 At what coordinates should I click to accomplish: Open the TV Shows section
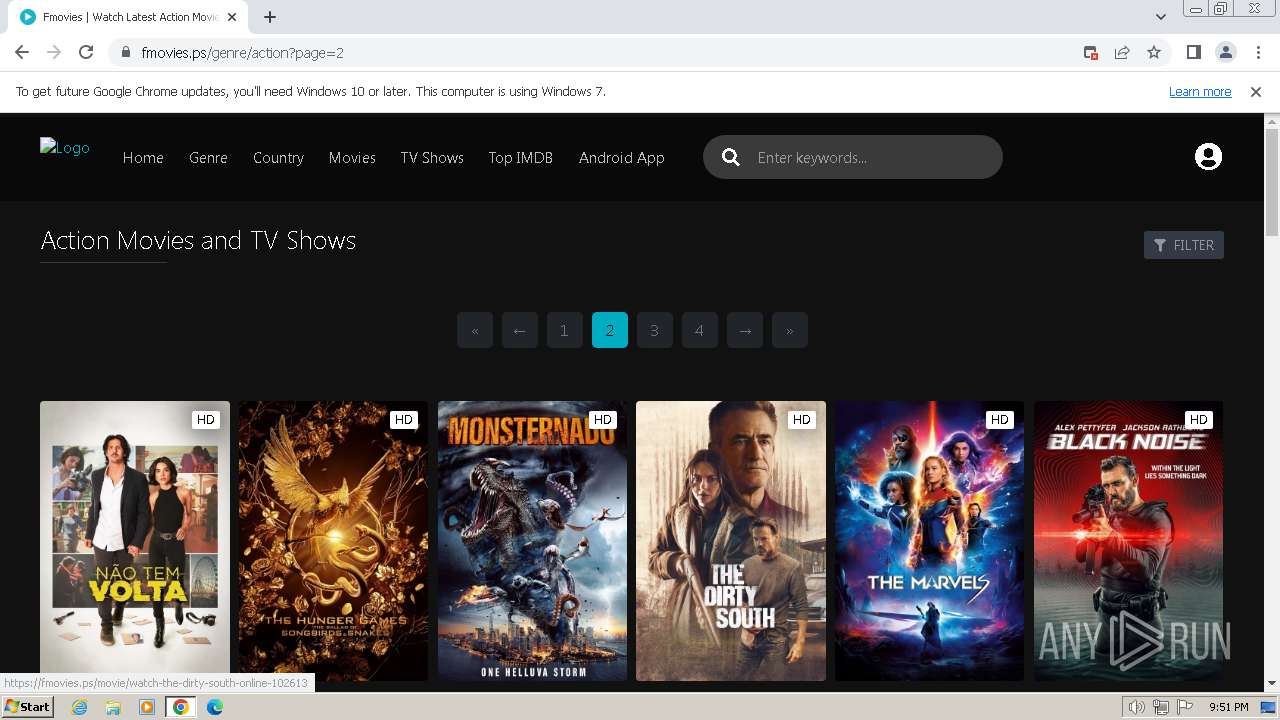(432, 157)
